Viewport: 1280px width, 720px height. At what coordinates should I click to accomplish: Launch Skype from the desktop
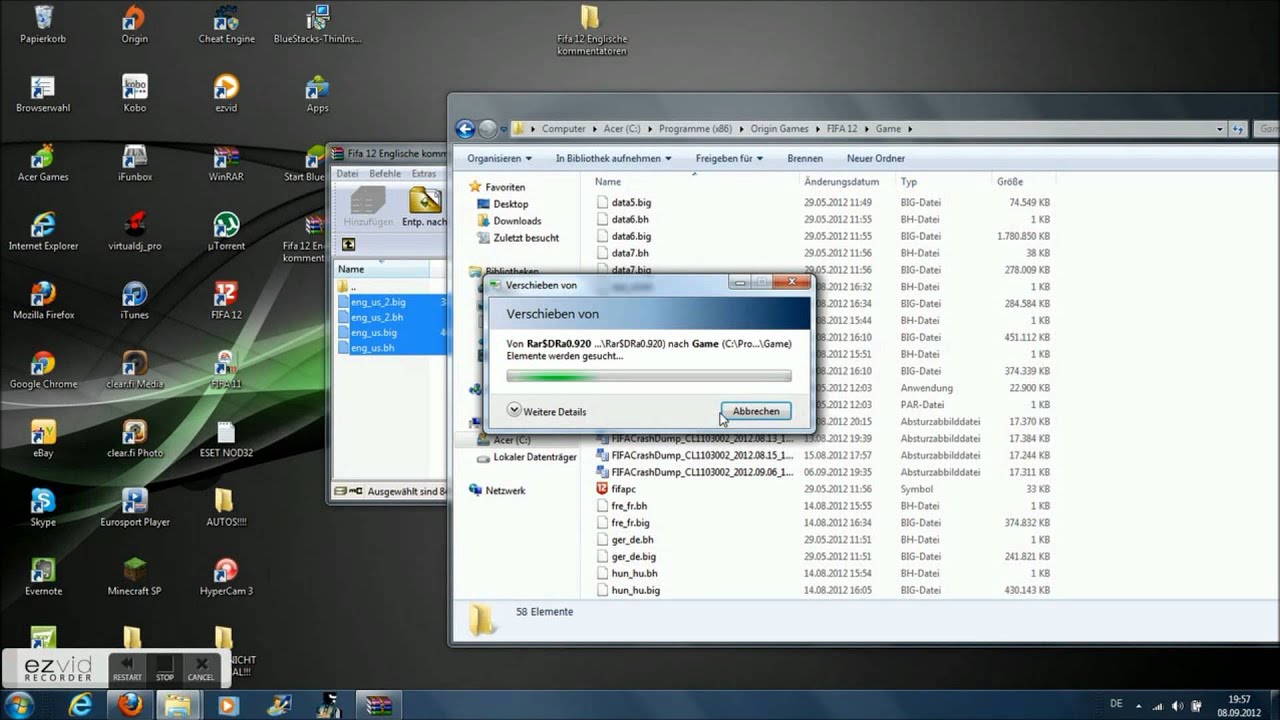click(43, 508)
